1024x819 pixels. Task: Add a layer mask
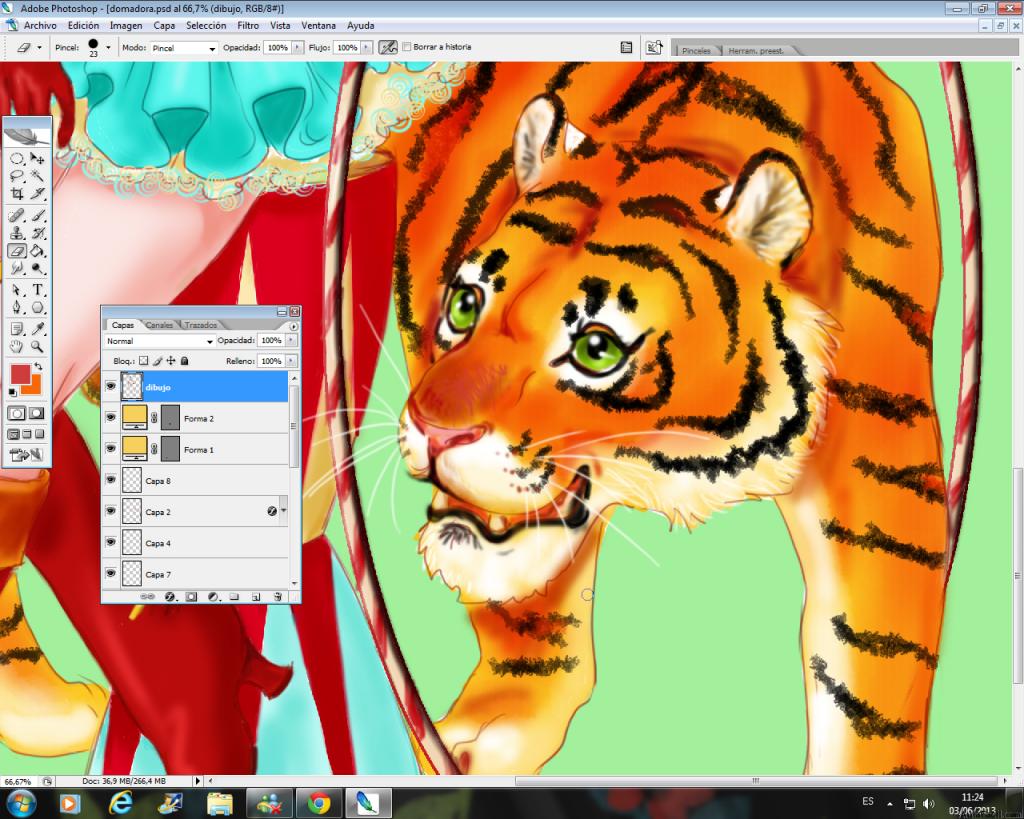point(191,596)
